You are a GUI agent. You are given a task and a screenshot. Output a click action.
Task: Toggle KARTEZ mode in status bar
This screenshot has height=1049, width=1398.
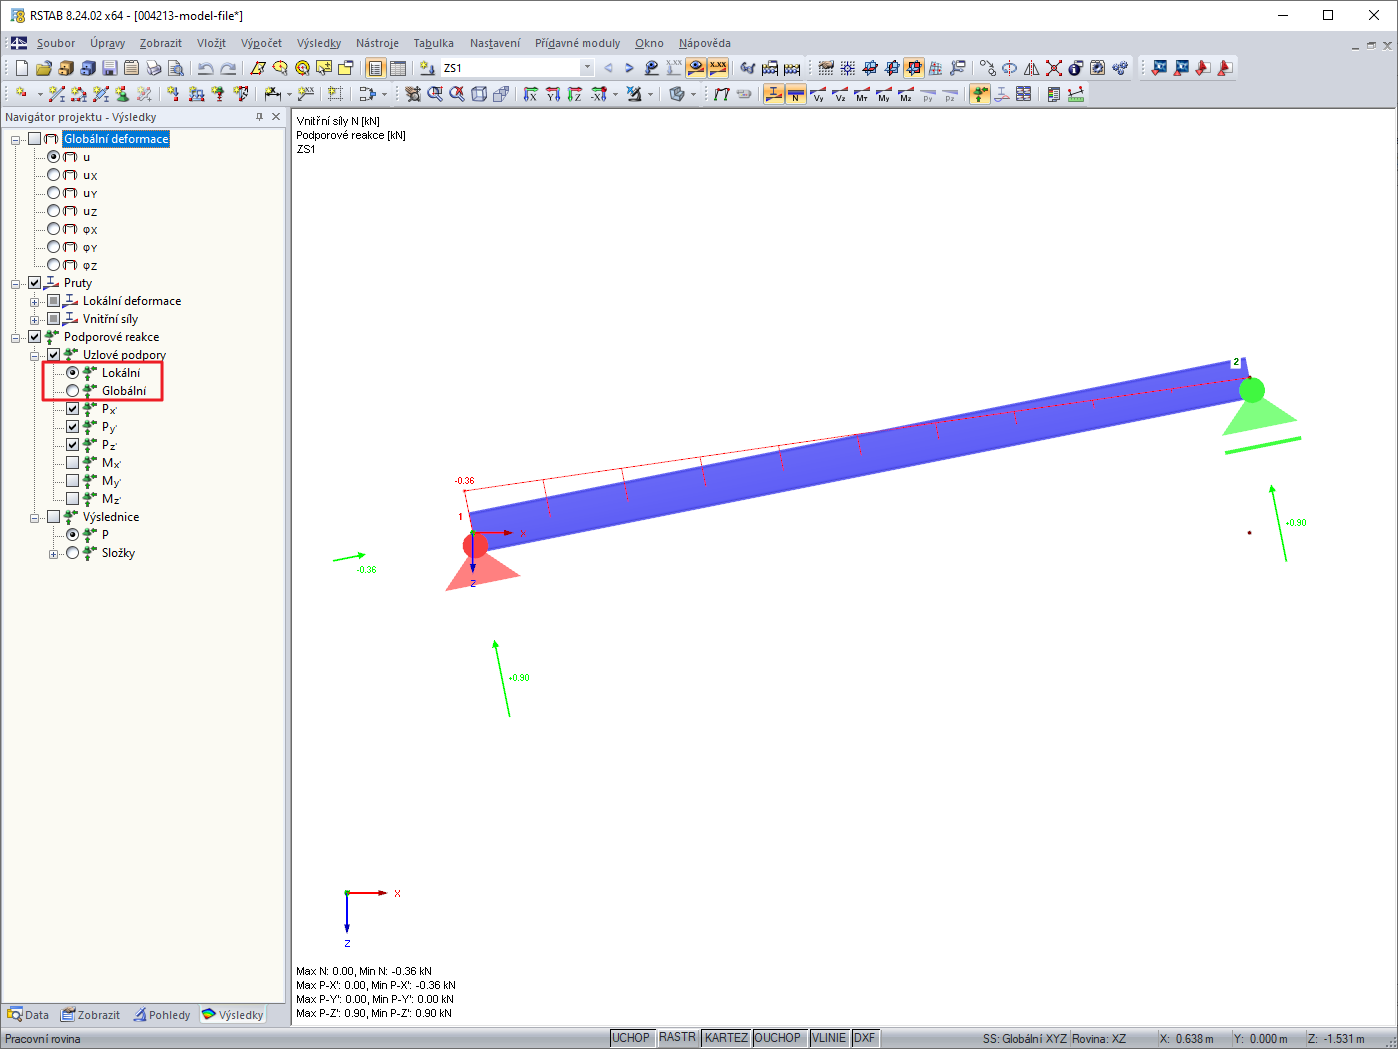(x=726, y=1038)
